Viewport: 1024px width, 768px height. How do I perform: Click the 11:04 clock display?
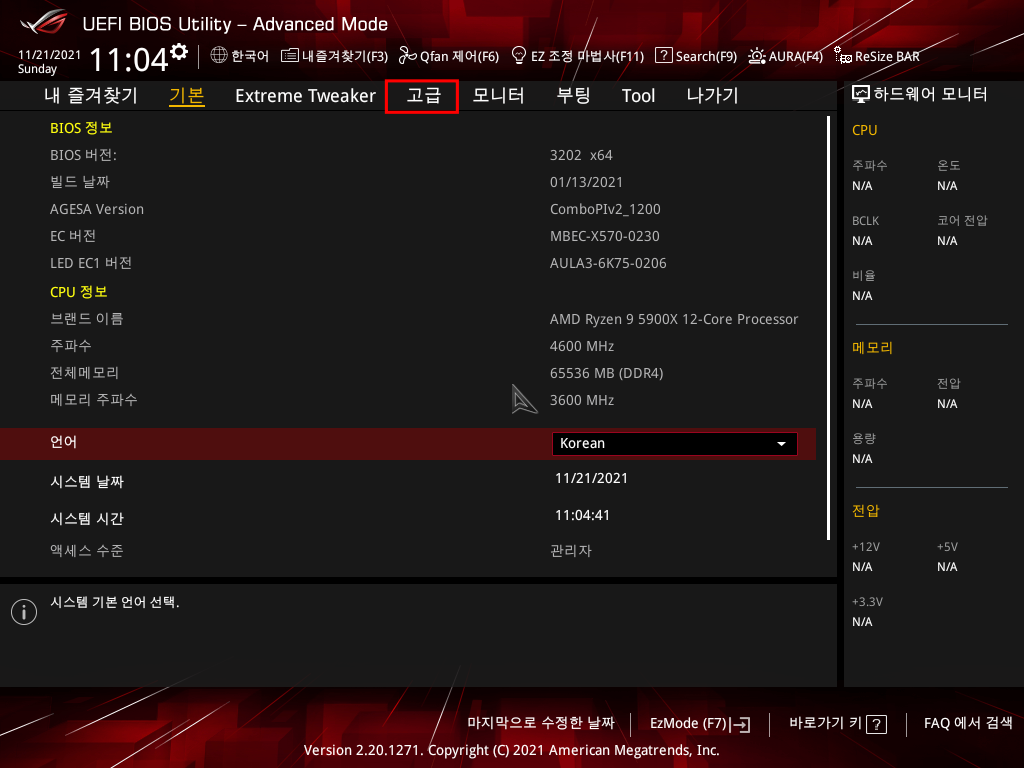click(x=129, y=59)
